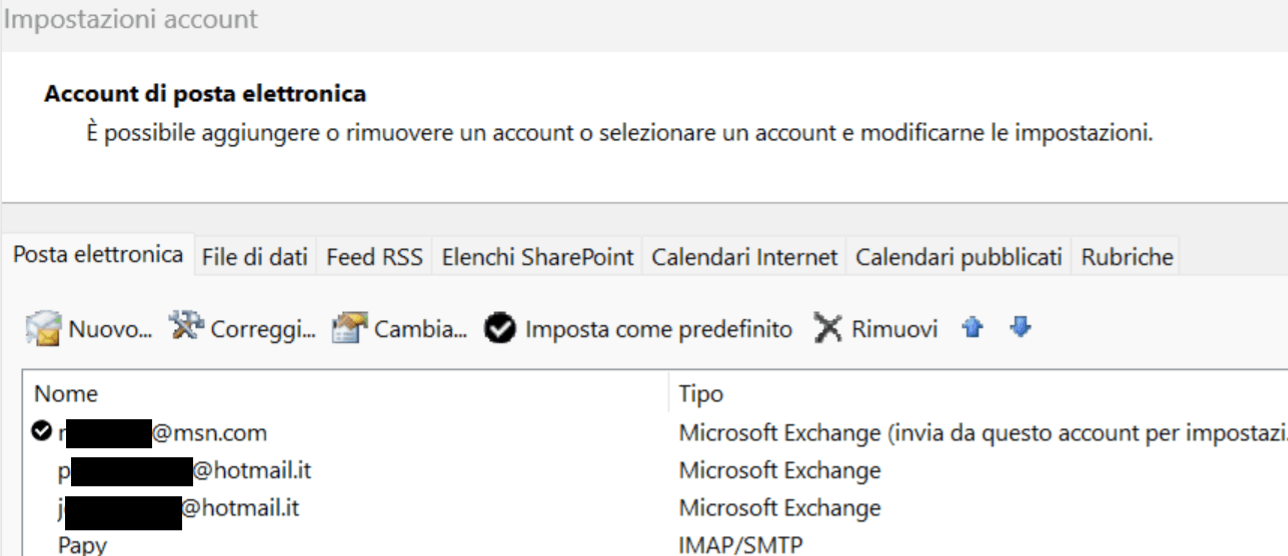This screenshot has height=556, width=1288.
Task: Click the Correggi repair tools icon
Action: [x=186, y=326]
